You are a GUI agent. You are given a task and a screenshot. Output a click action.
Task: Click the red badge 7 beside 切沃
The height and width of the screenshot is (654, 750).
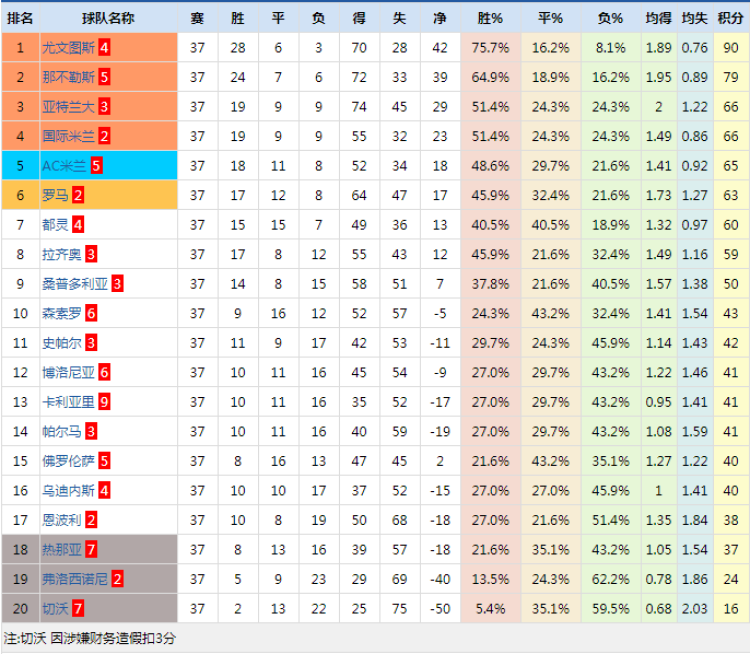(77, 608)
